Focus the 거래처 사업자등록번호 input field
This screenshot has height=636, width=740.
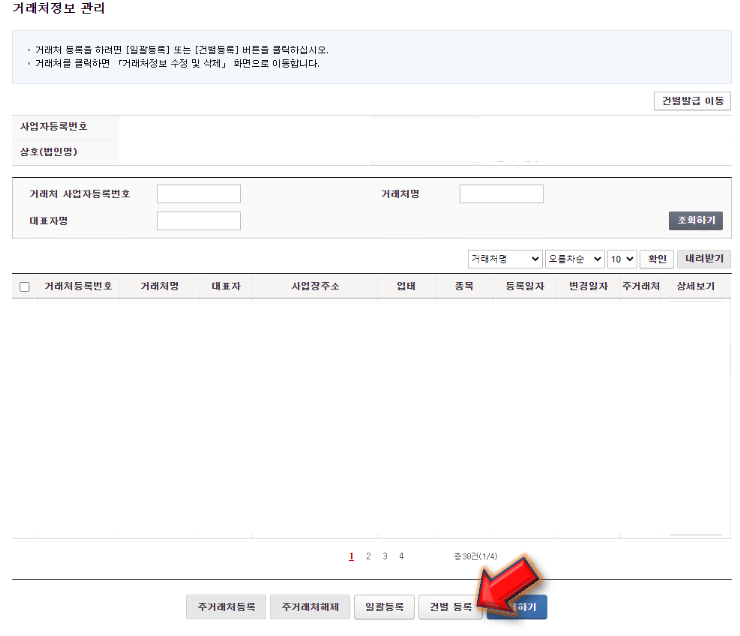click(x=199, y=194)
